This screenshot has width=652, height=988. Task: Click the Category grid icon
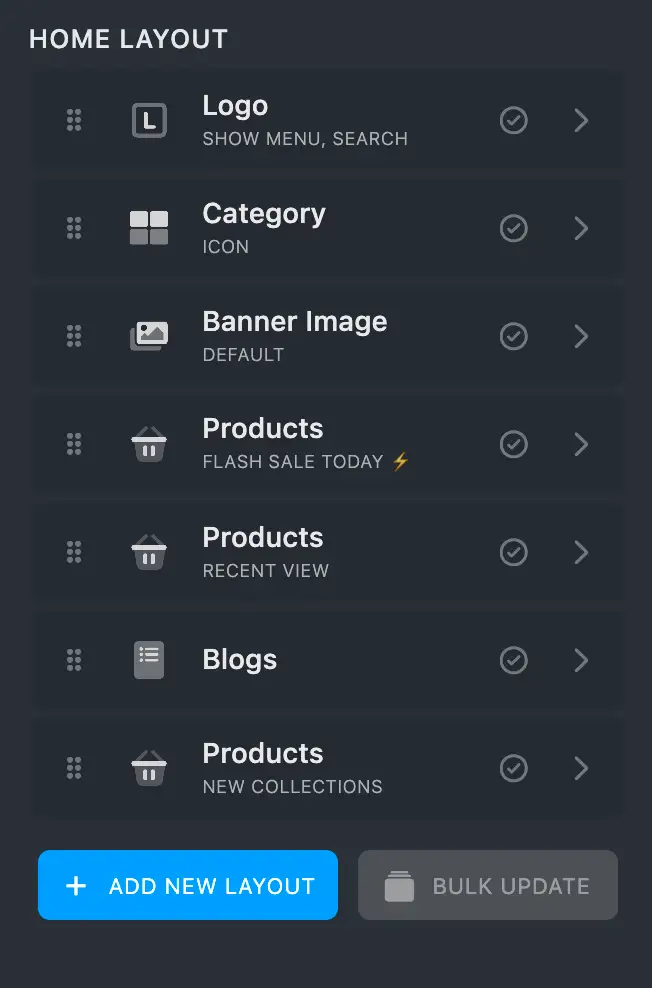(x=149, y=228)
